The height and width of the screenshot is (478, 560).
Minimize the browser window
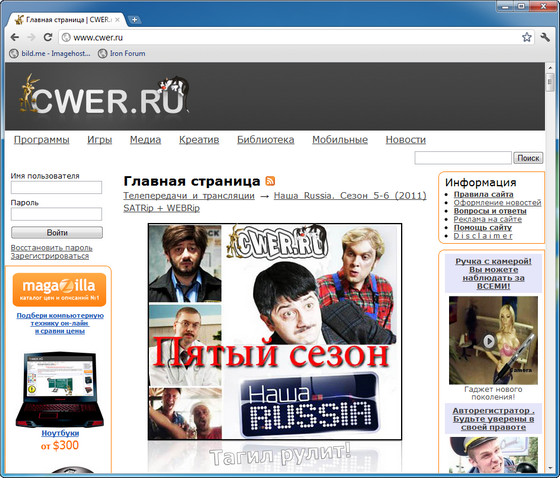[x=505, y=6]
